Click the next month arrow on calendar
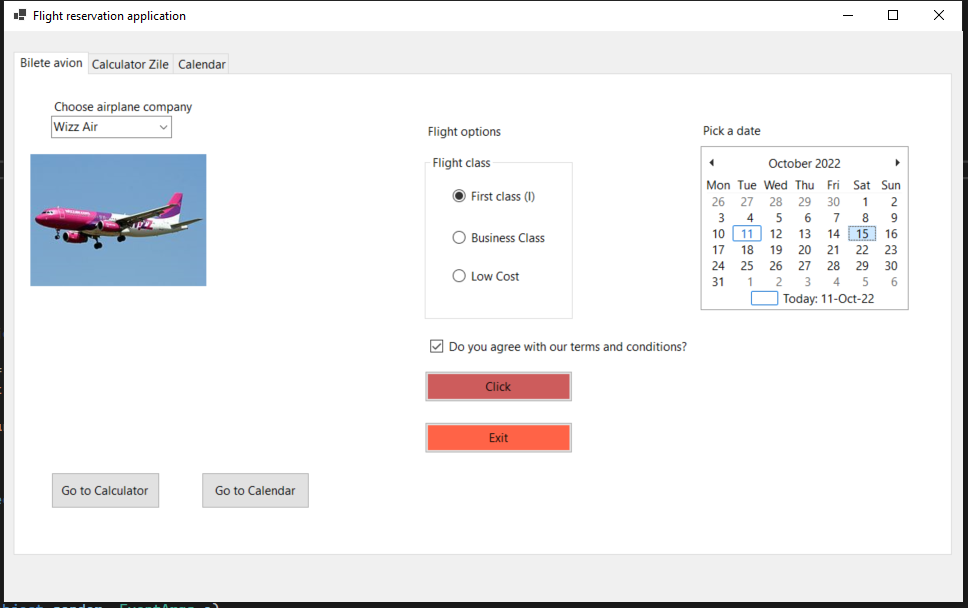The height and width of the screenshot is (608, 968). coord(897,162)
